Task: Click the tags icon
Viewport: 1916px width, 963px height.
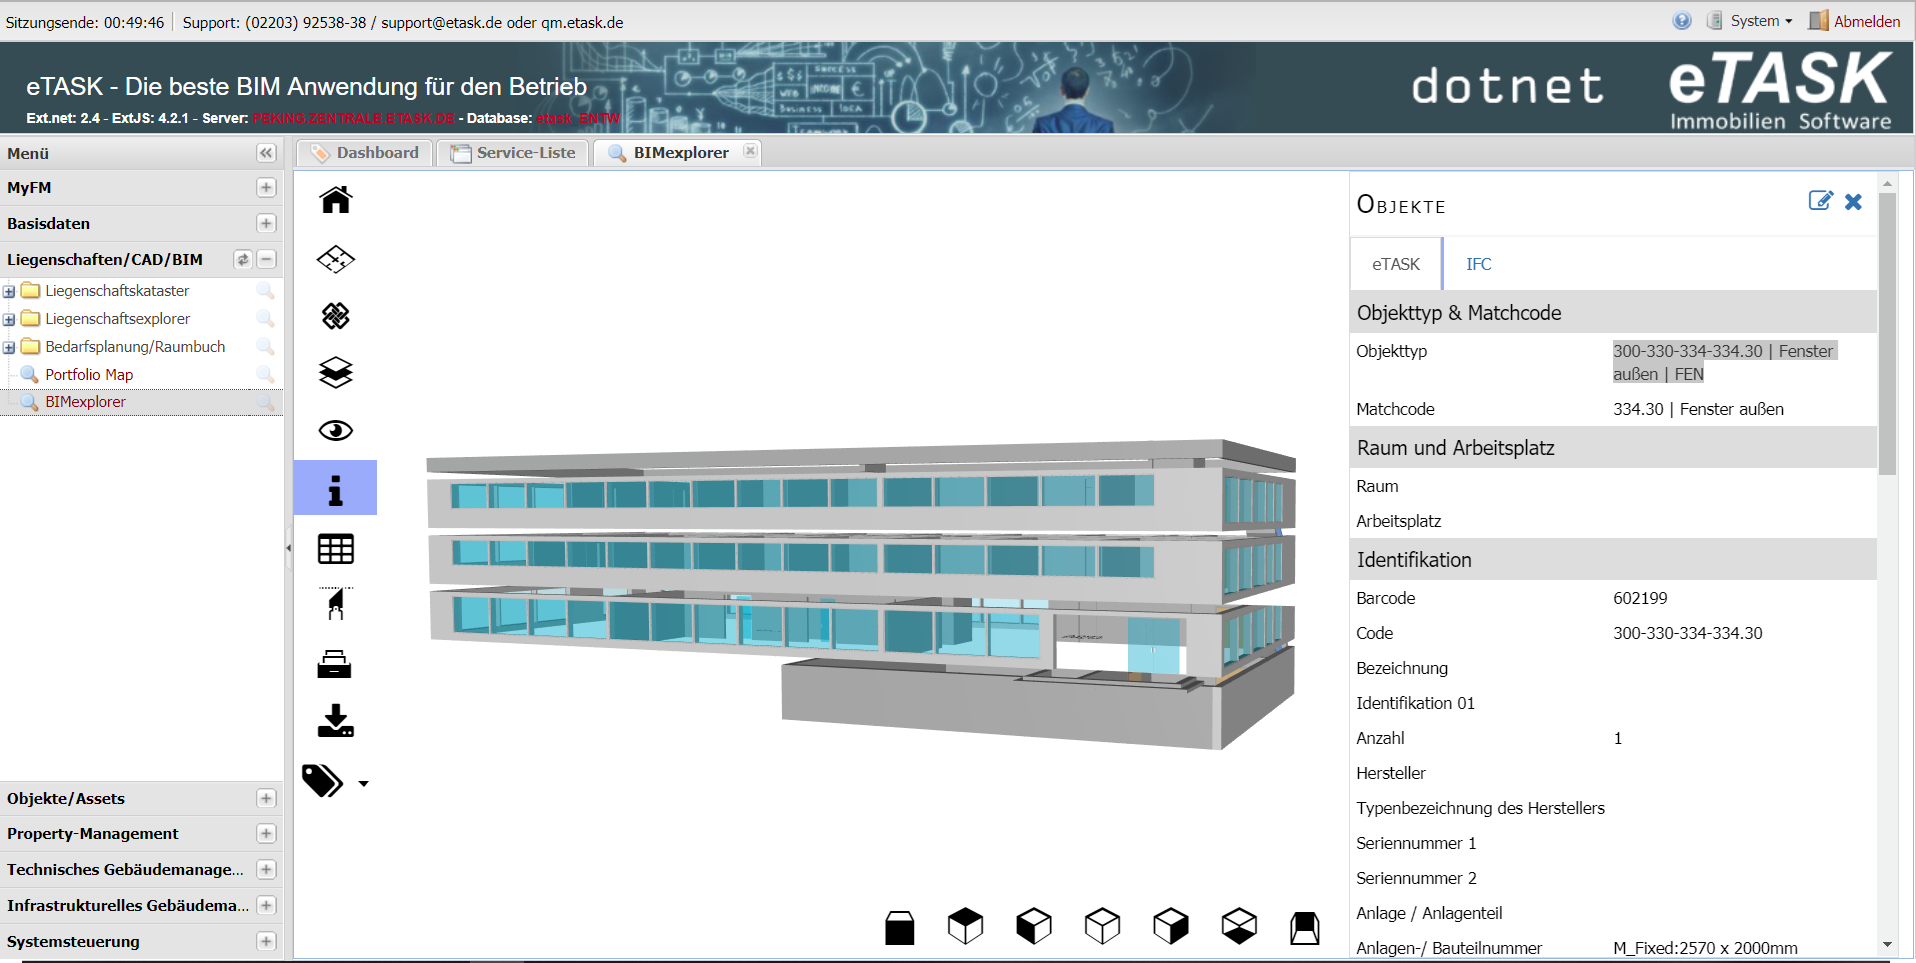Action: click(323, 781)
